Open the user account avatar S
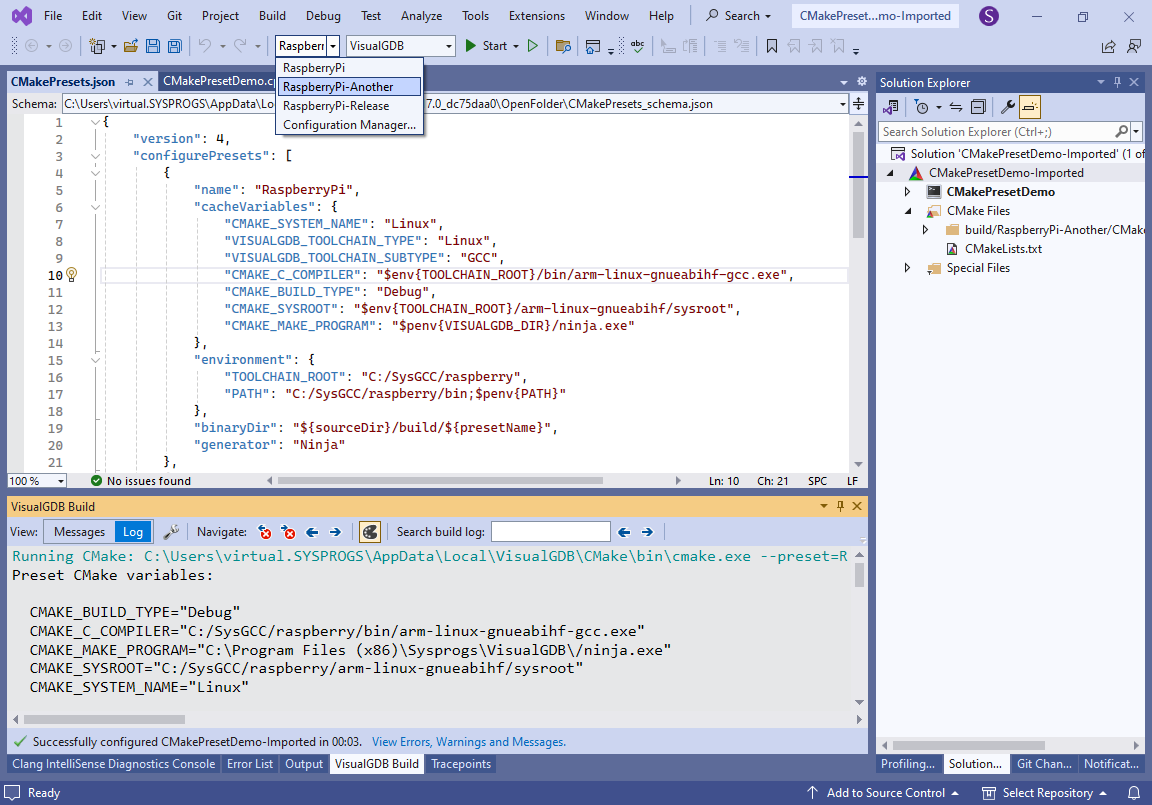1152x805 pixels. click(989, 15)
